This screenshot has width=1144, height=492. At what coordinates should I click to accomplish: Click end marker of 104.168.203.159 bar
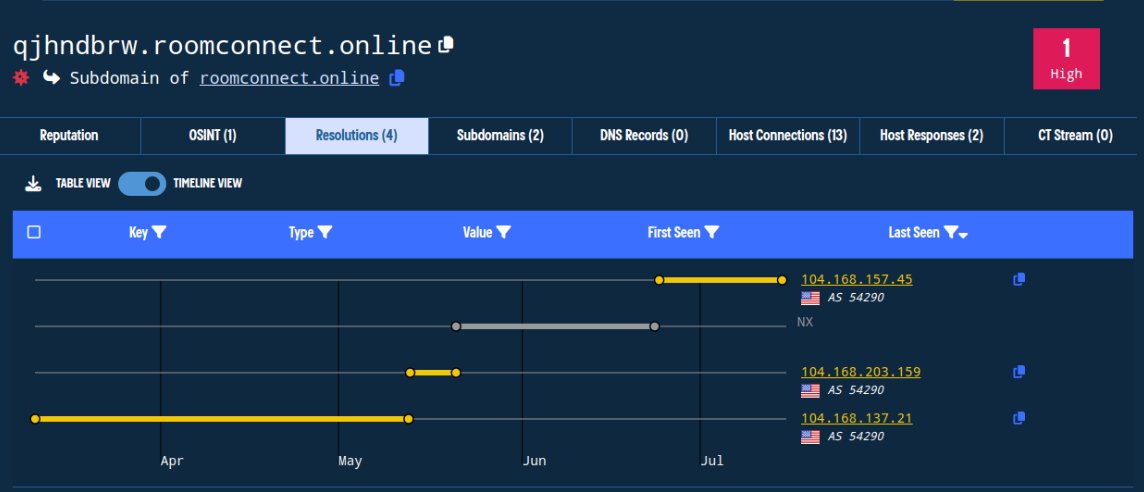click(456, 372)
